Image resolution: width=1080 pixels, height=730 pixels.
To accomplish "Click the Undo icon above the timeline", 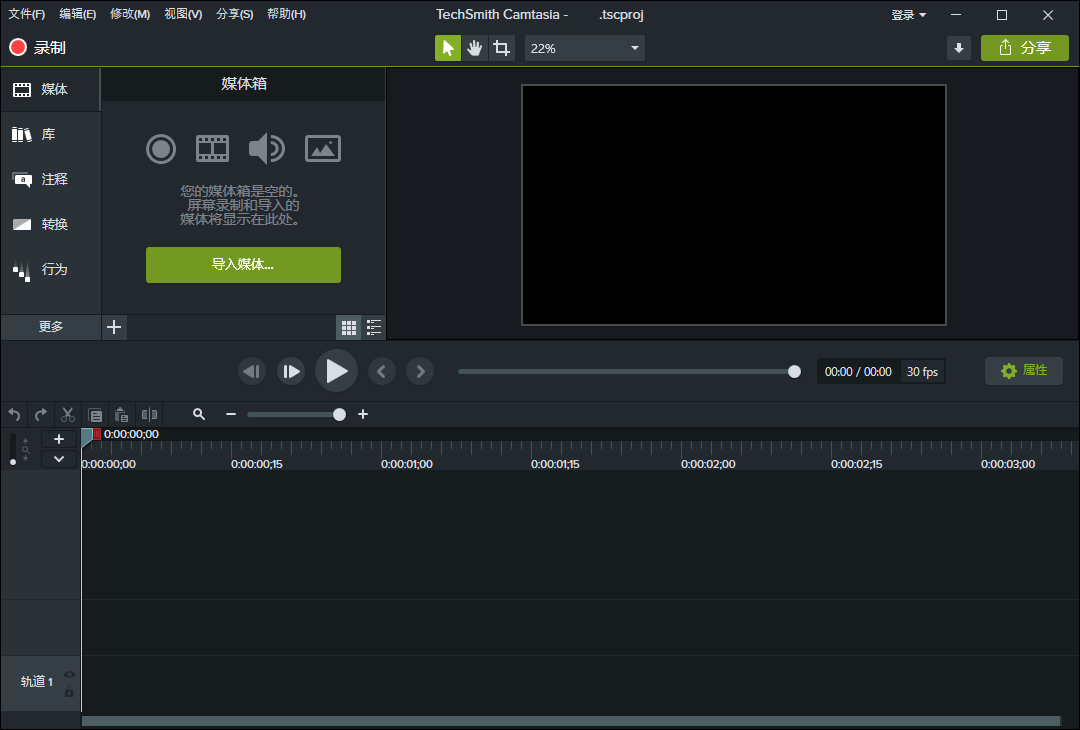I will click(x=14, y=414).
